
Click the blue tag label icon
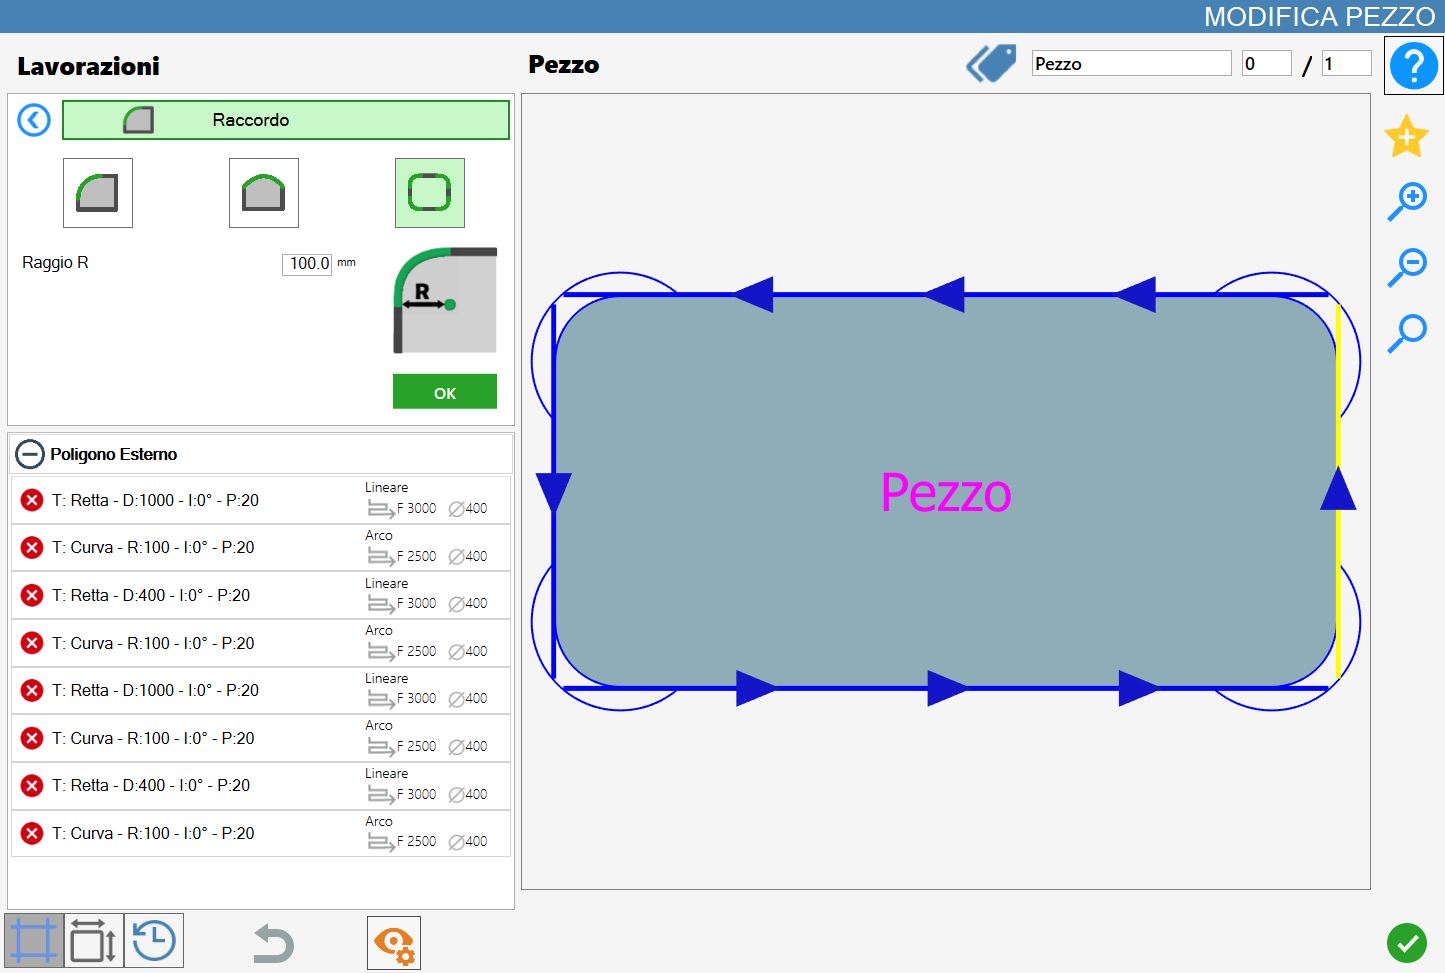[991, 64]
